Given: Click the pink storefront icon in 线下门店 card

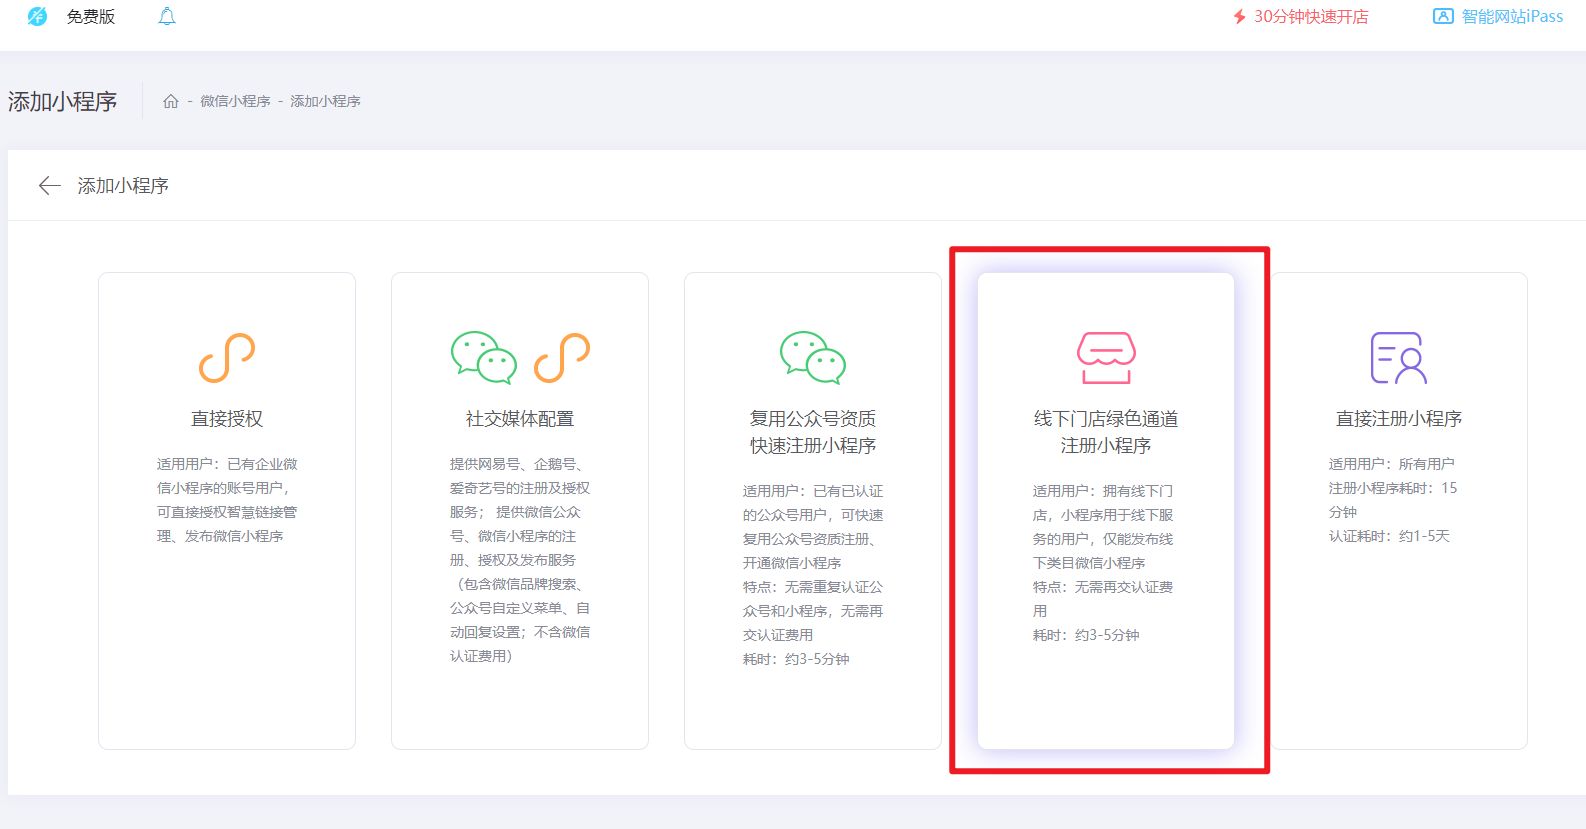Looking at the screenshot, I should [x=1106, y=358].
